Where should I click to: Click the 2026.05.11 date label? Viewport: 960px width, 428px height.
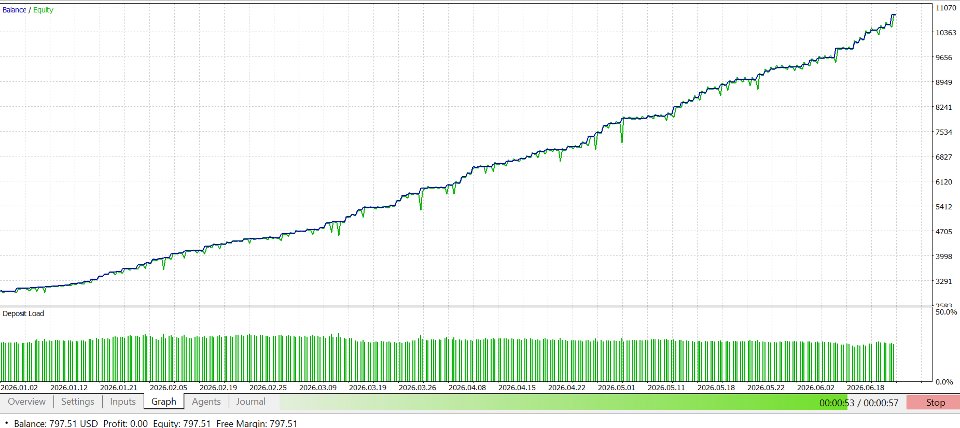(666, 388)
